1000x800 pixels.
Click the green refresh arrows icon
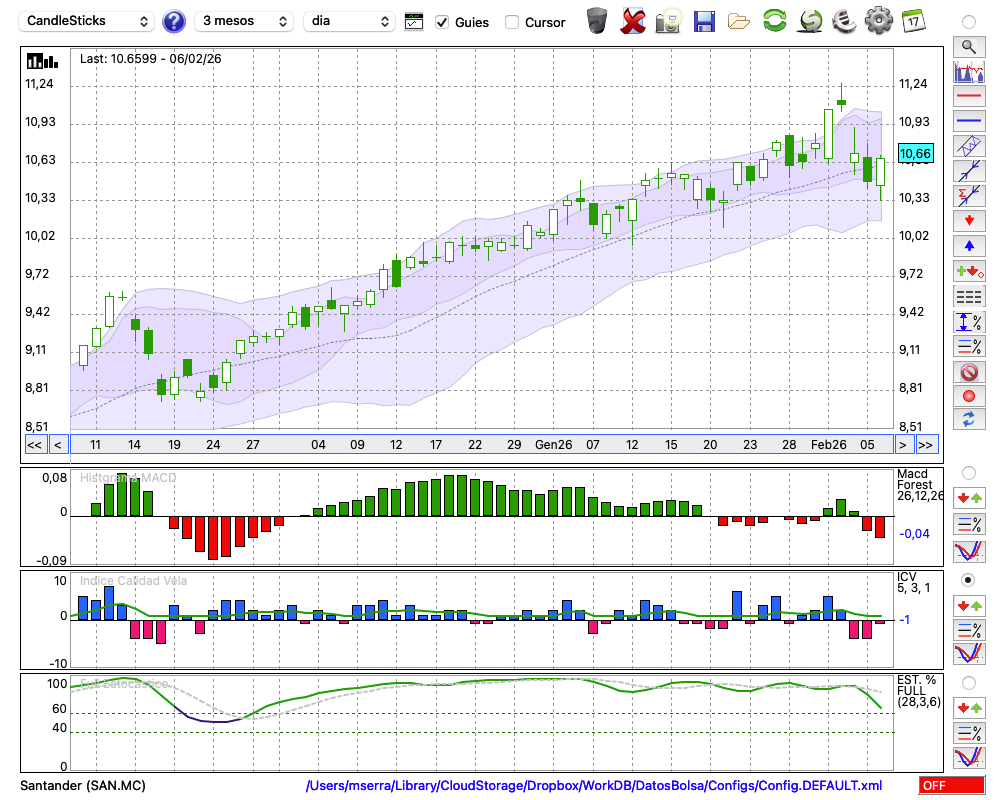775,21
